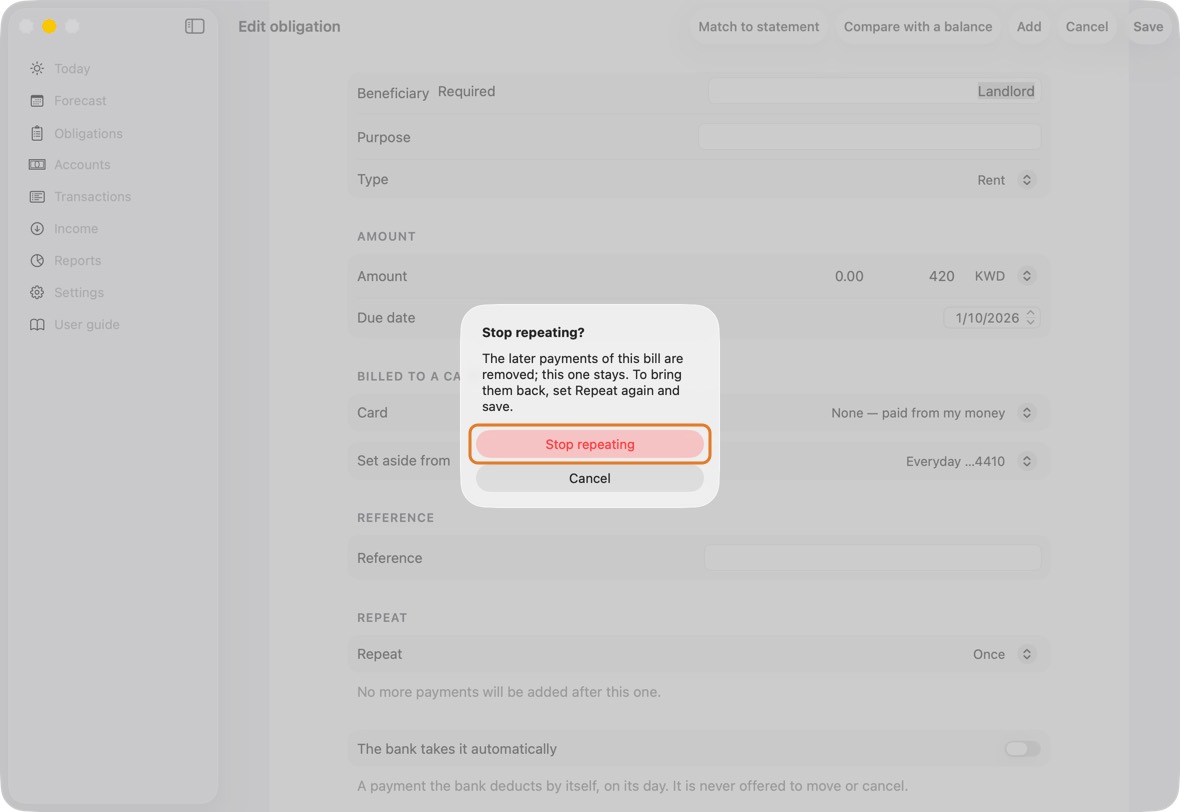Image resolution: width=1180 pixels, height=812 pixels.
Task: Click the Transactions list icon
Action: pyautogui.click(x=37, y=196)
